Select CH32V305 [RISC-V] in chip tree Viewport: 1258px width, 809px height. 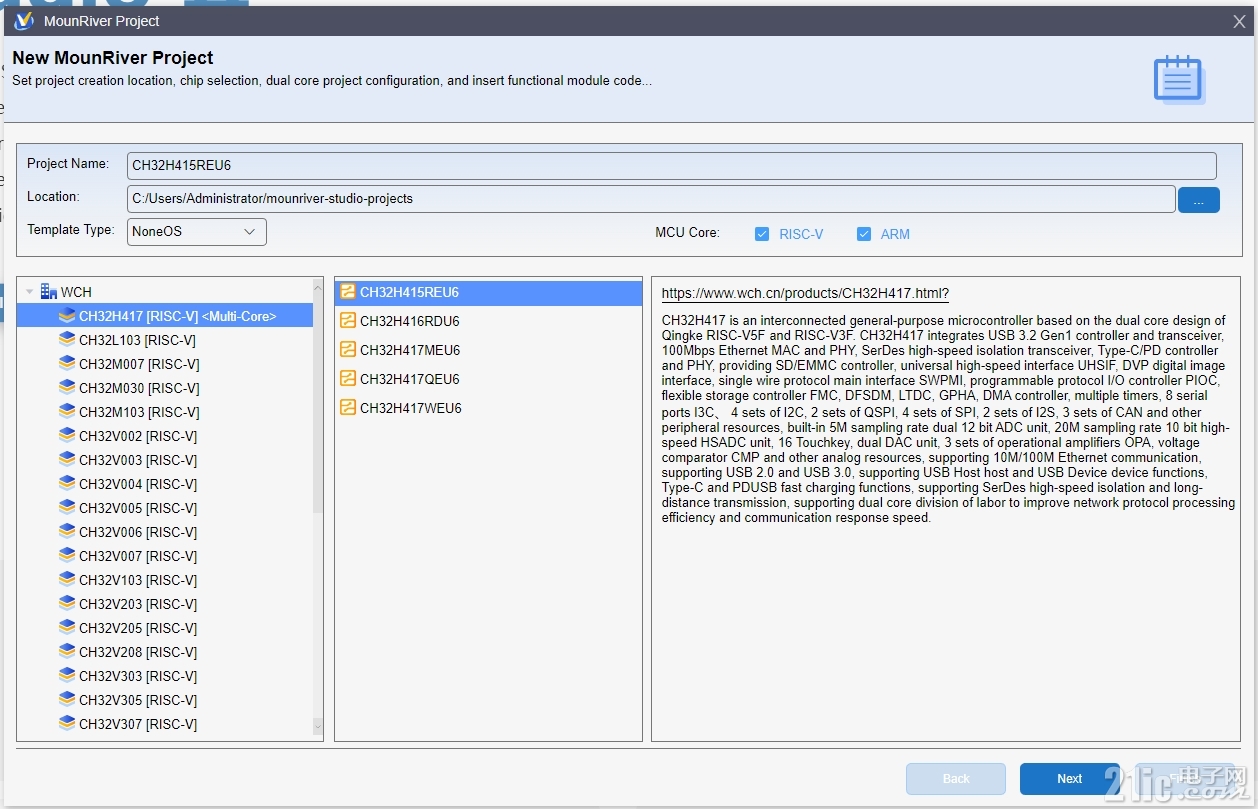138,700
